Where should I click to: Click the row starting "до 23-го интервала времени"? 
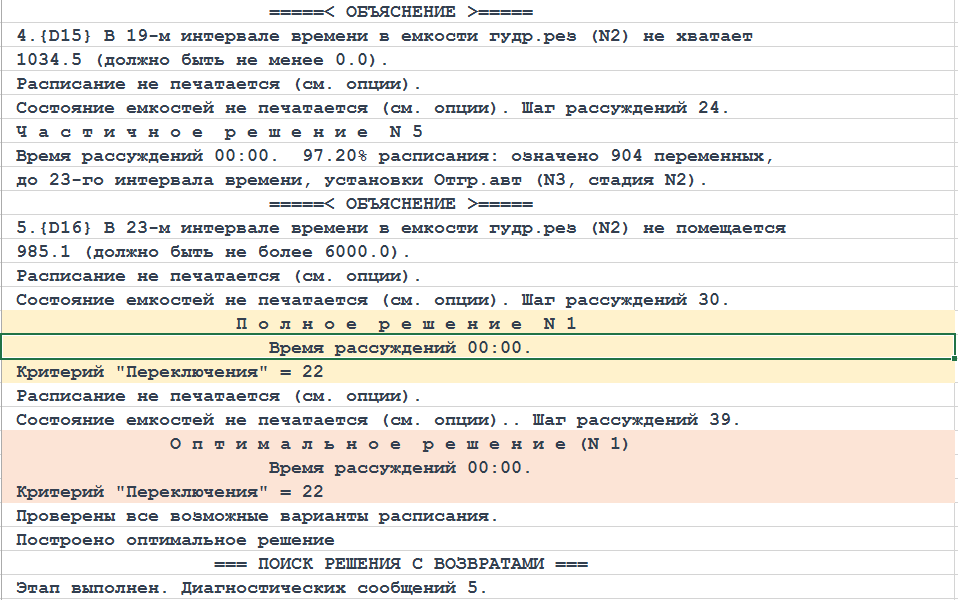[362, 180]
